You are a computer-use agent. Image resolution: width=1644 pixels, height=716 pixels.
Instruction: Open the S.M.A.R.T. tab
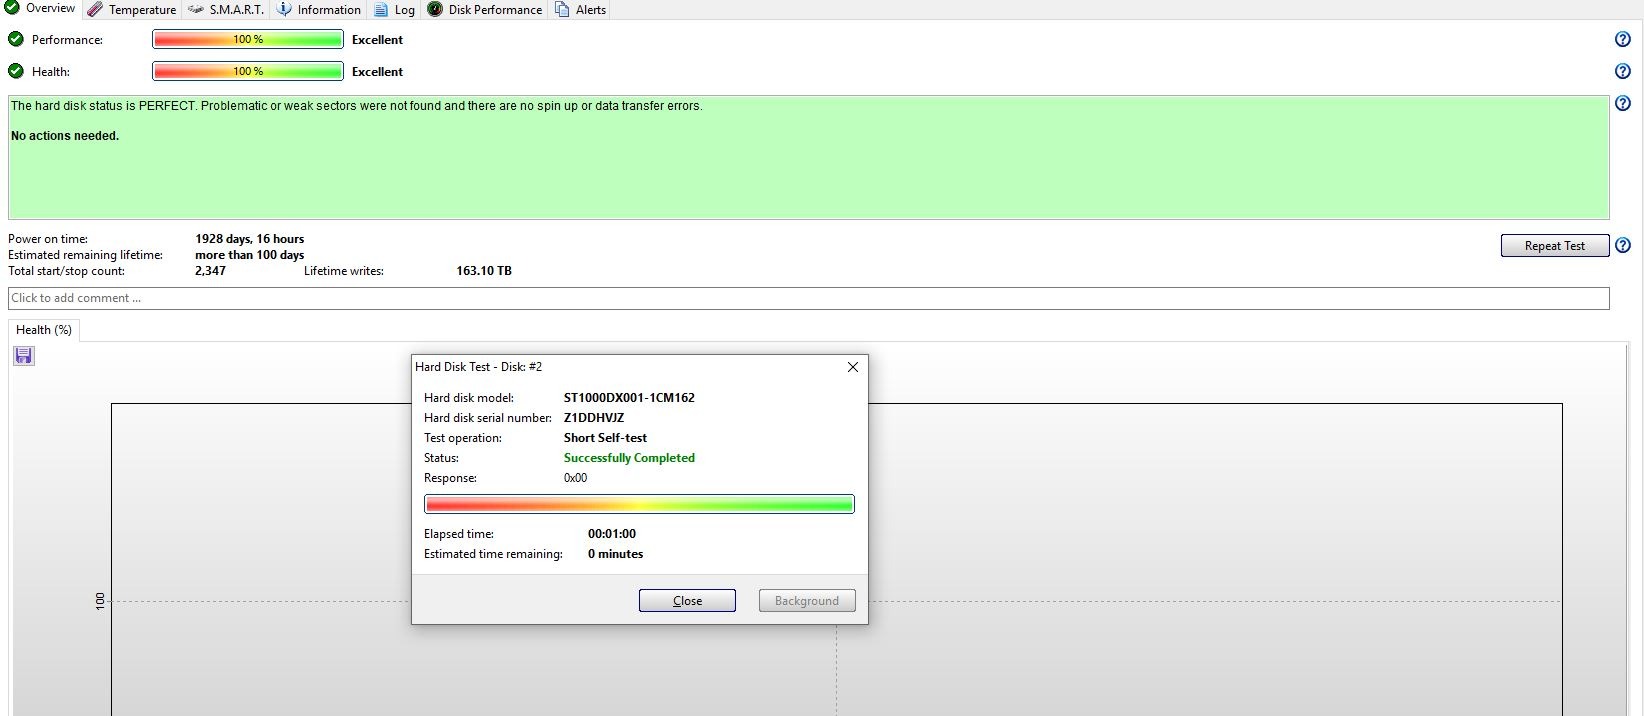(x=226, y=10)
